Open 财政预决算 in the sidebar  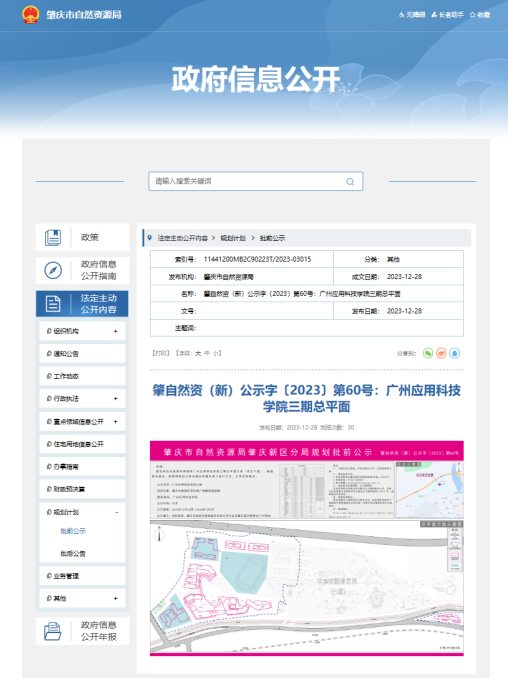coord(69,489)
